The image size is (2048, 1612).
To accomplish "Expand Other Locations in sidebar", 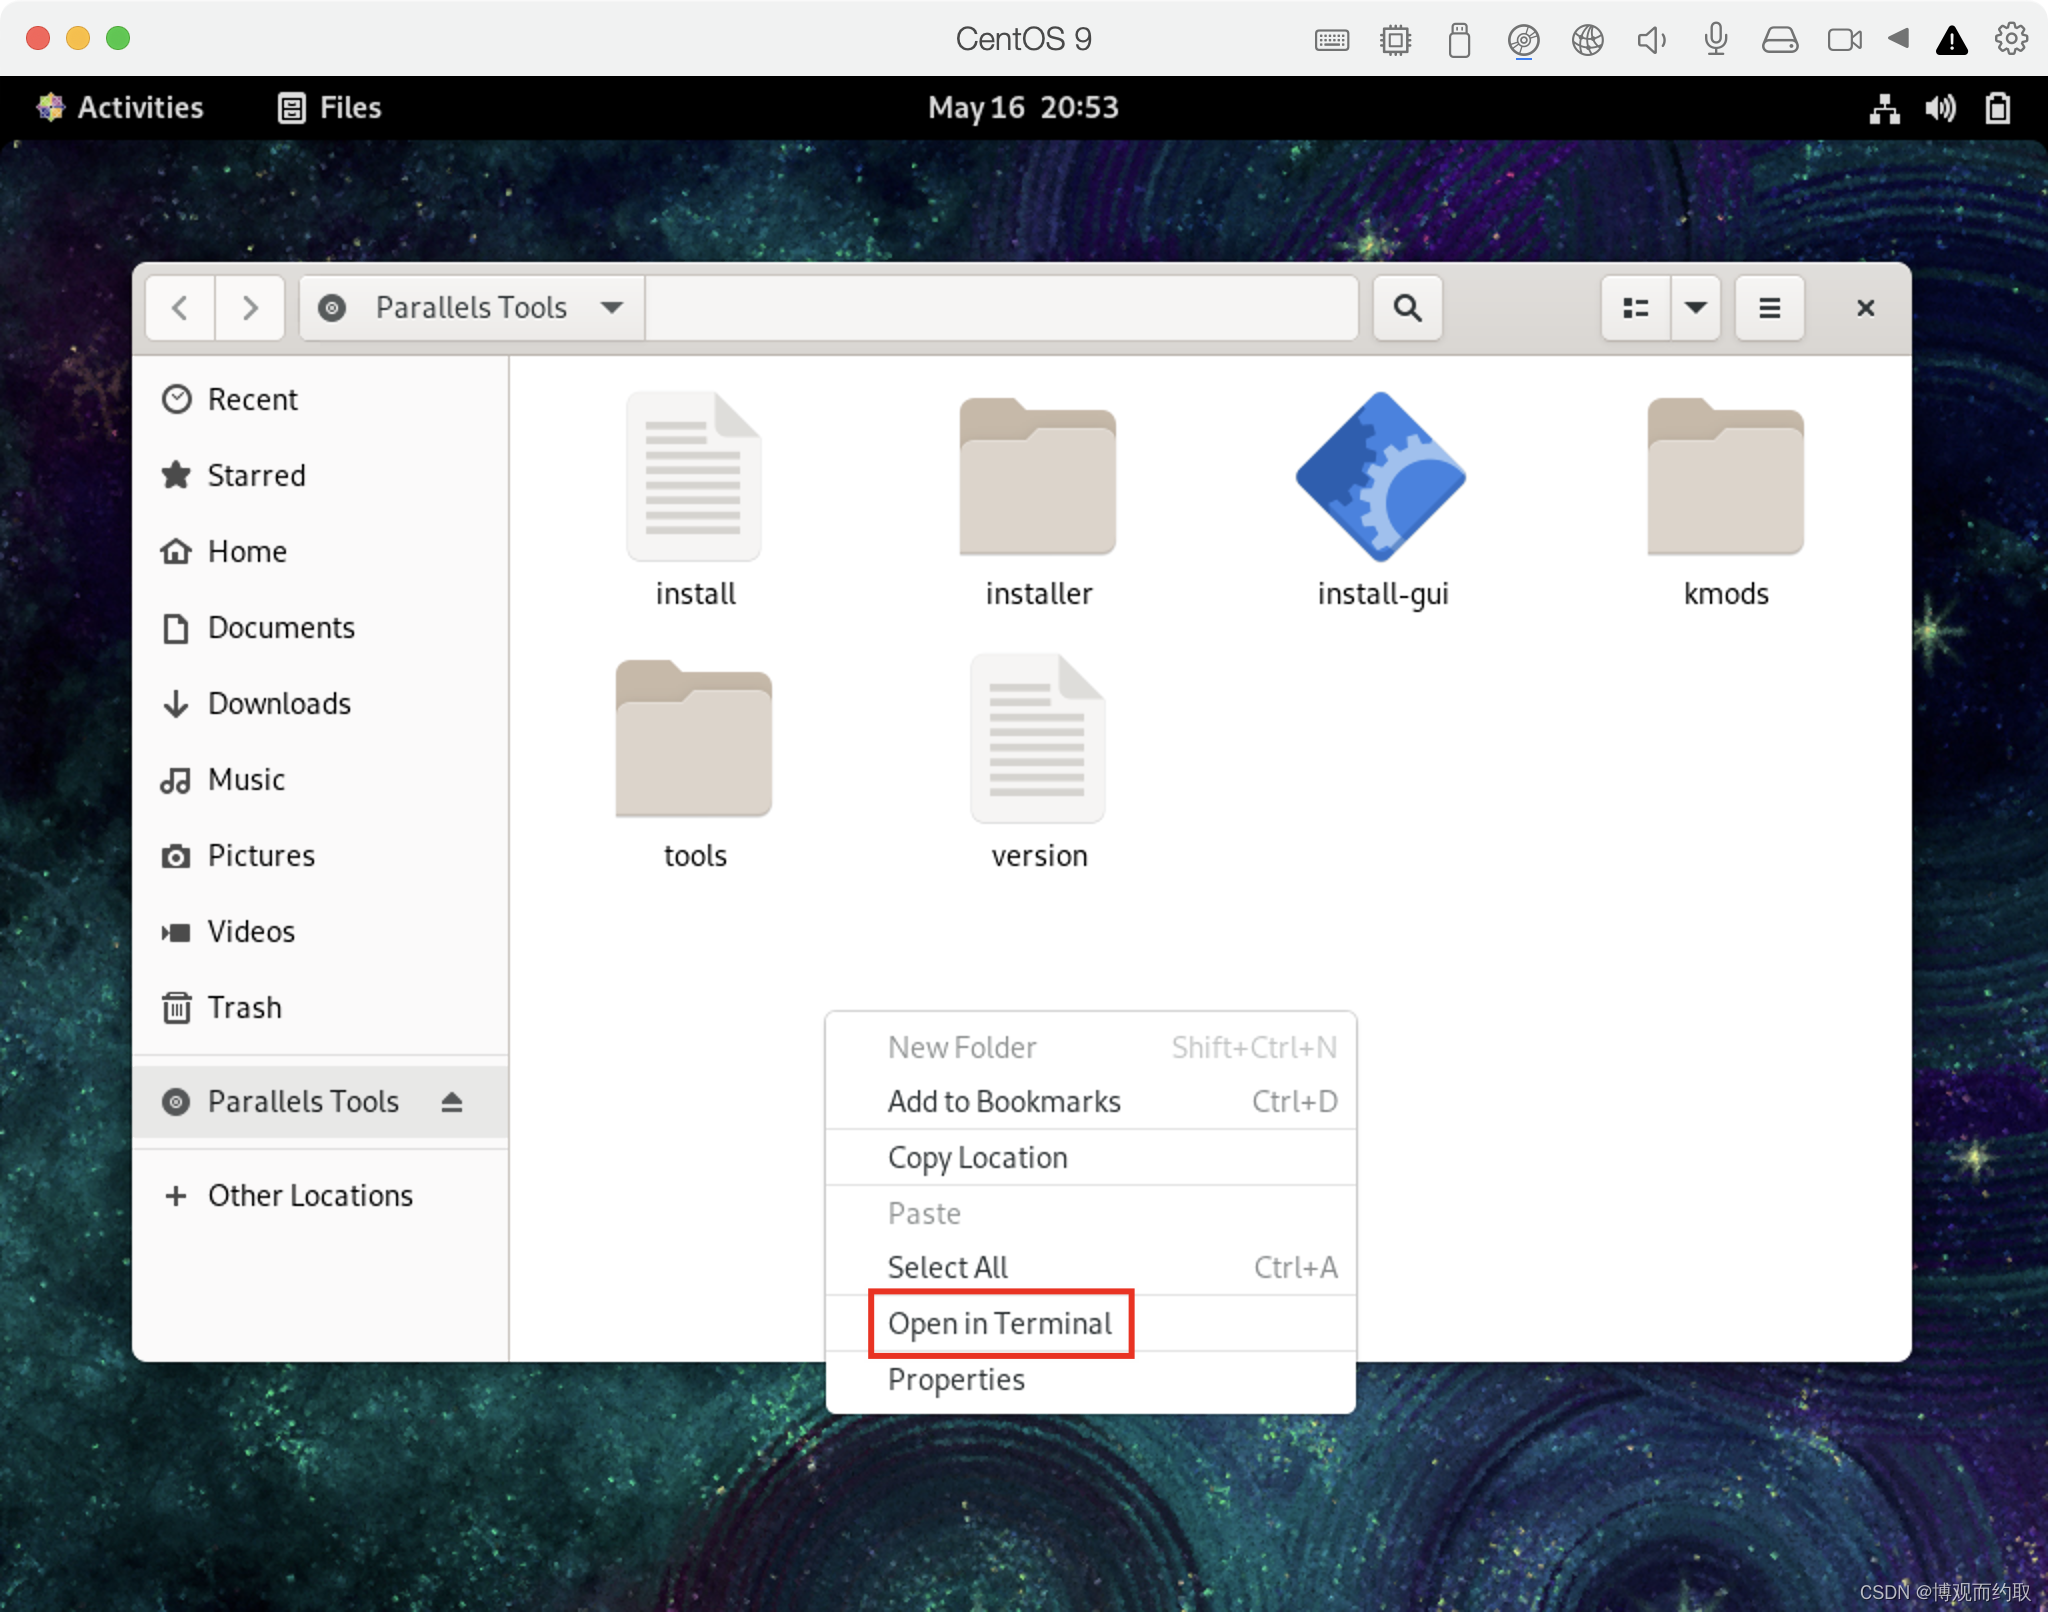I will pos(310,1196).
